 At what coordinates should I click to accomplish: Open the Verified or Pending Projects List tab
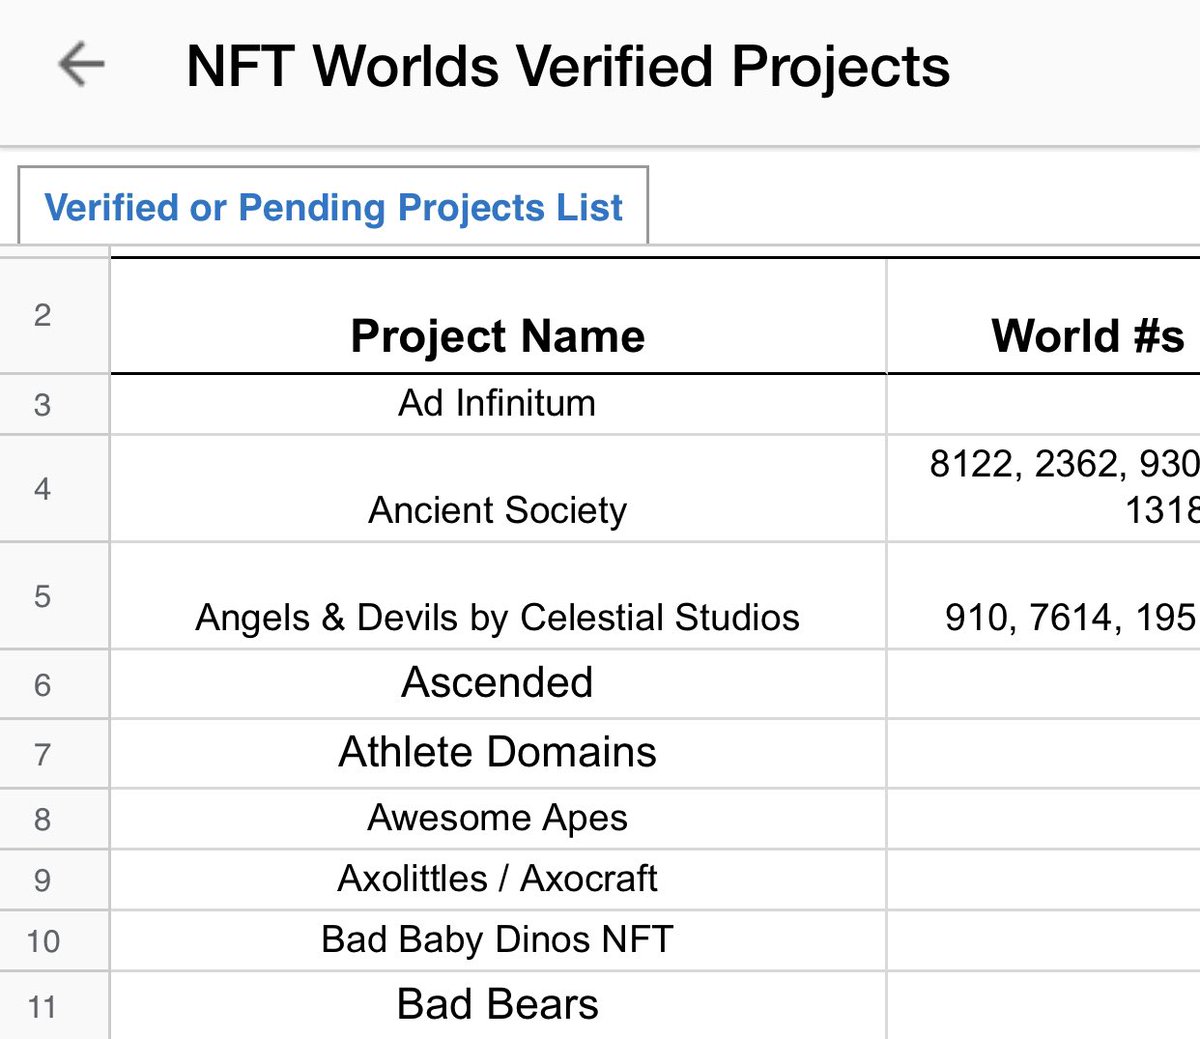click(333, 207)
